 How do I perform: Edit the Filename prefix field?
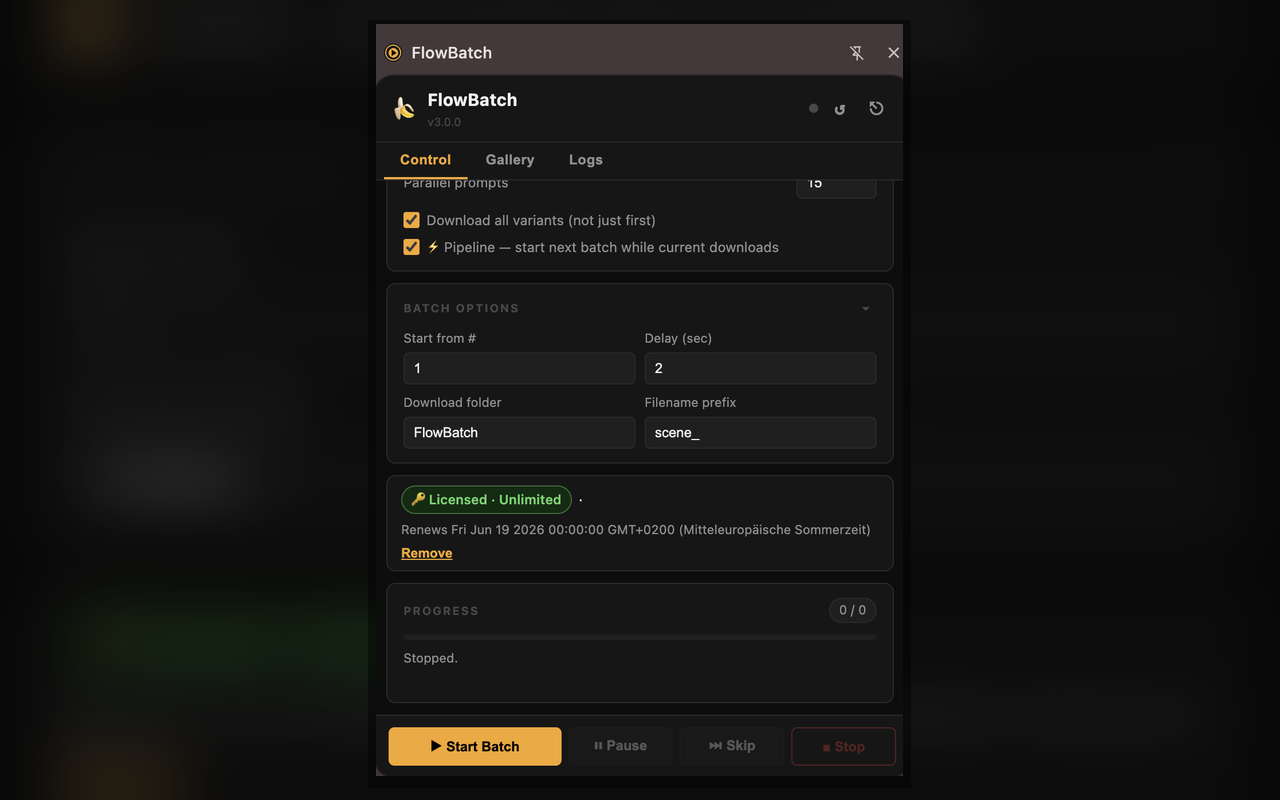[x=760, y=432]
